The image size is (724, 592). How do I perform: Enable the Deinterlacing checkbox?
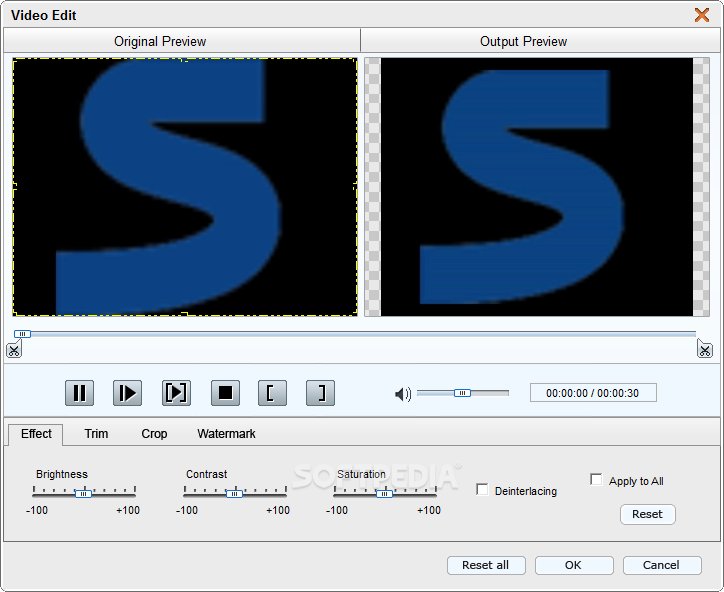pos(482,489)
